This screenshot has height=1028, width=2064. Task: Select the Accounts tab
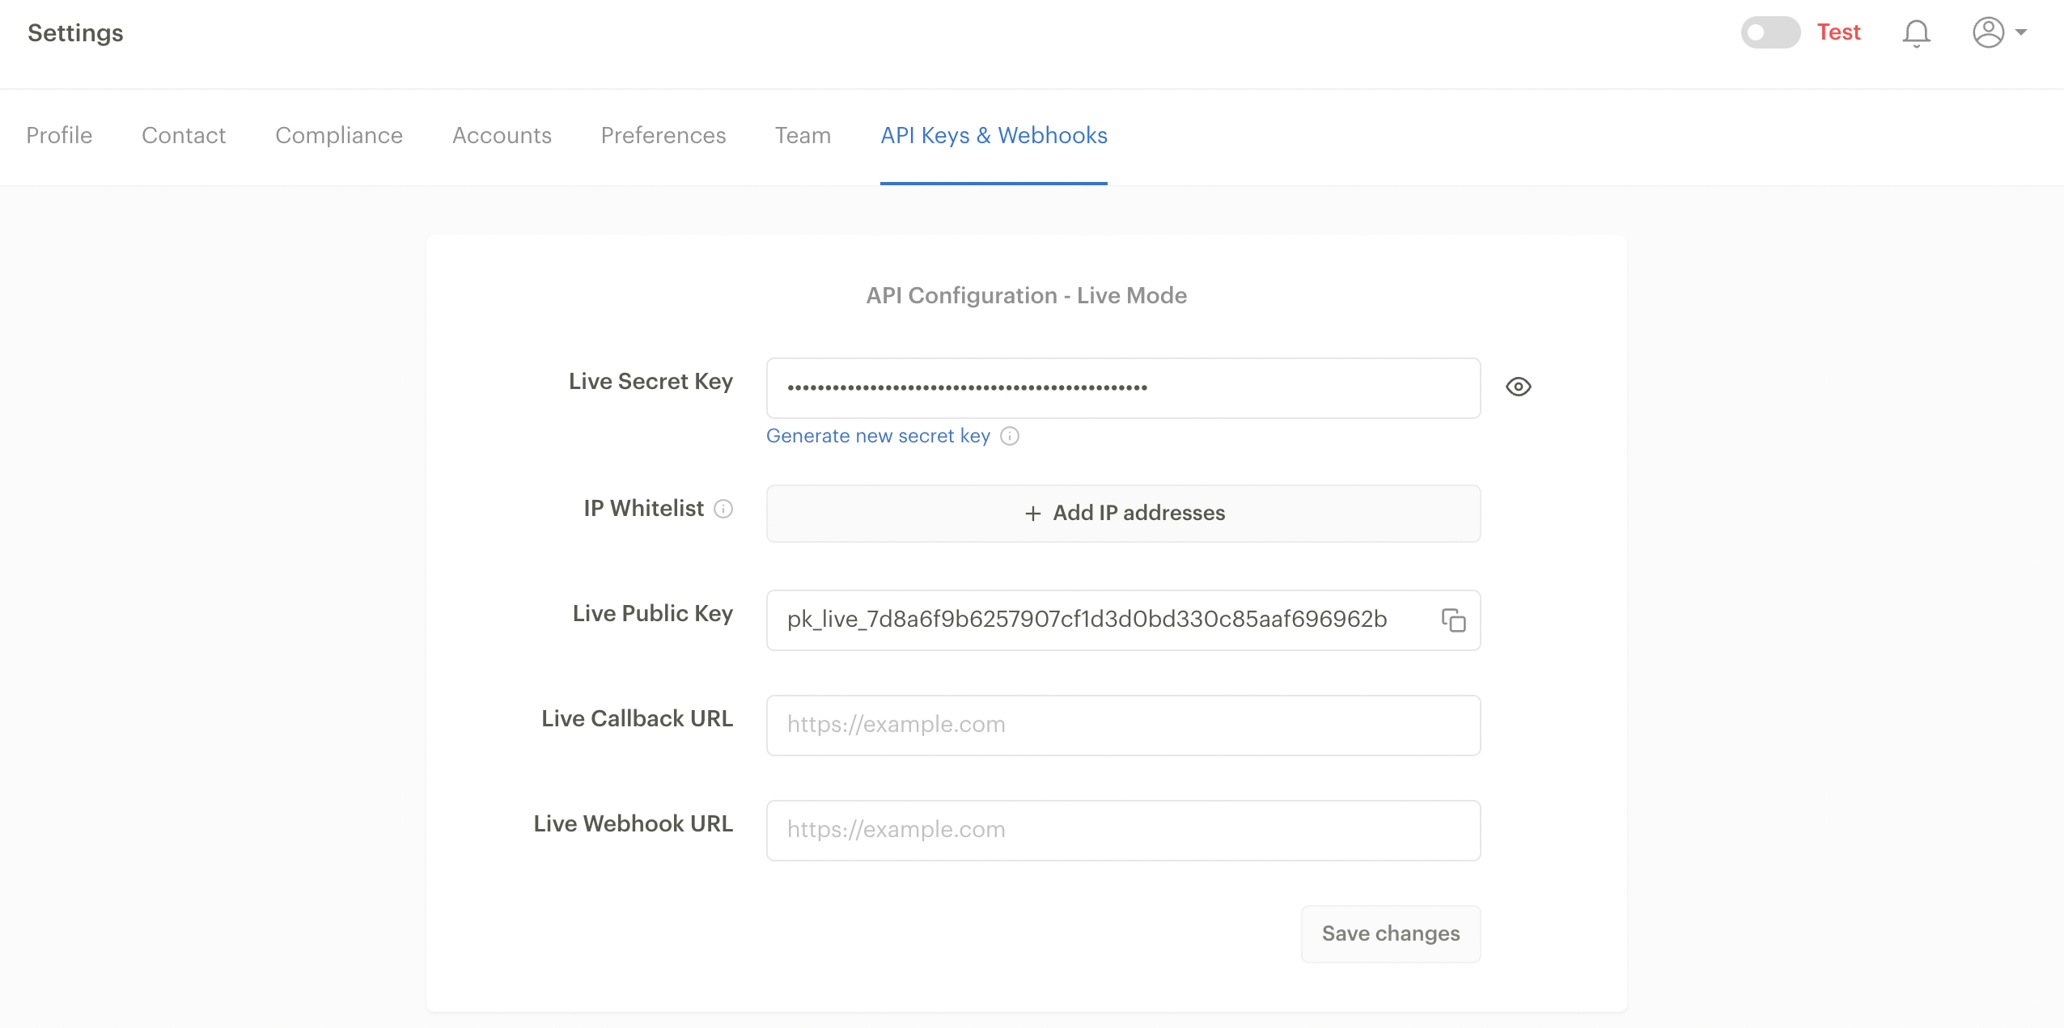[501, 136]
